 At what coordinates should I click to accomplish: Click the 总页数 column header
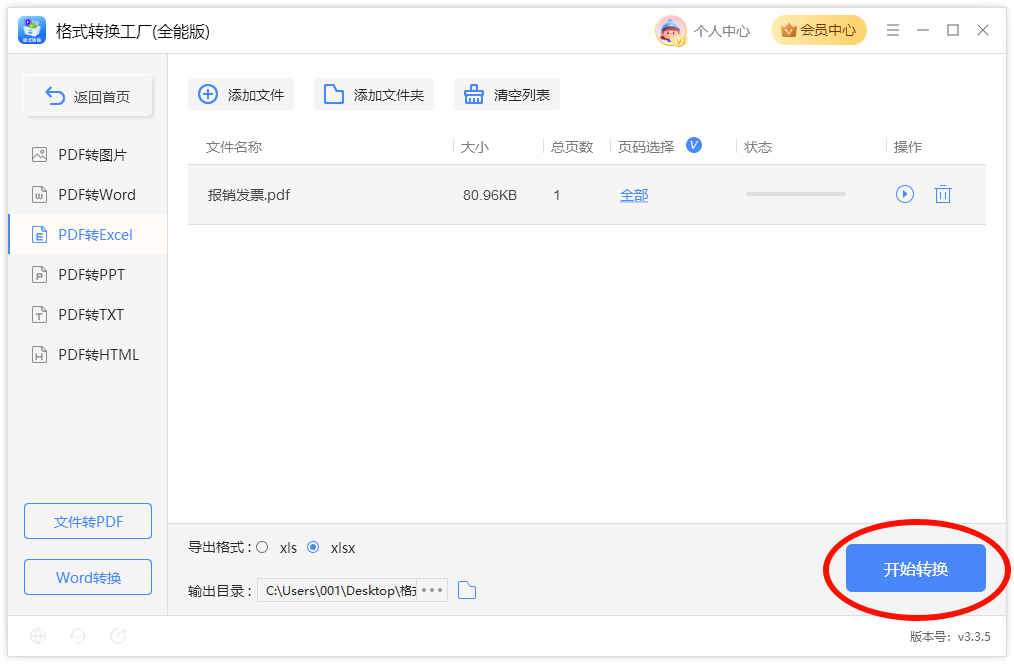572,147
